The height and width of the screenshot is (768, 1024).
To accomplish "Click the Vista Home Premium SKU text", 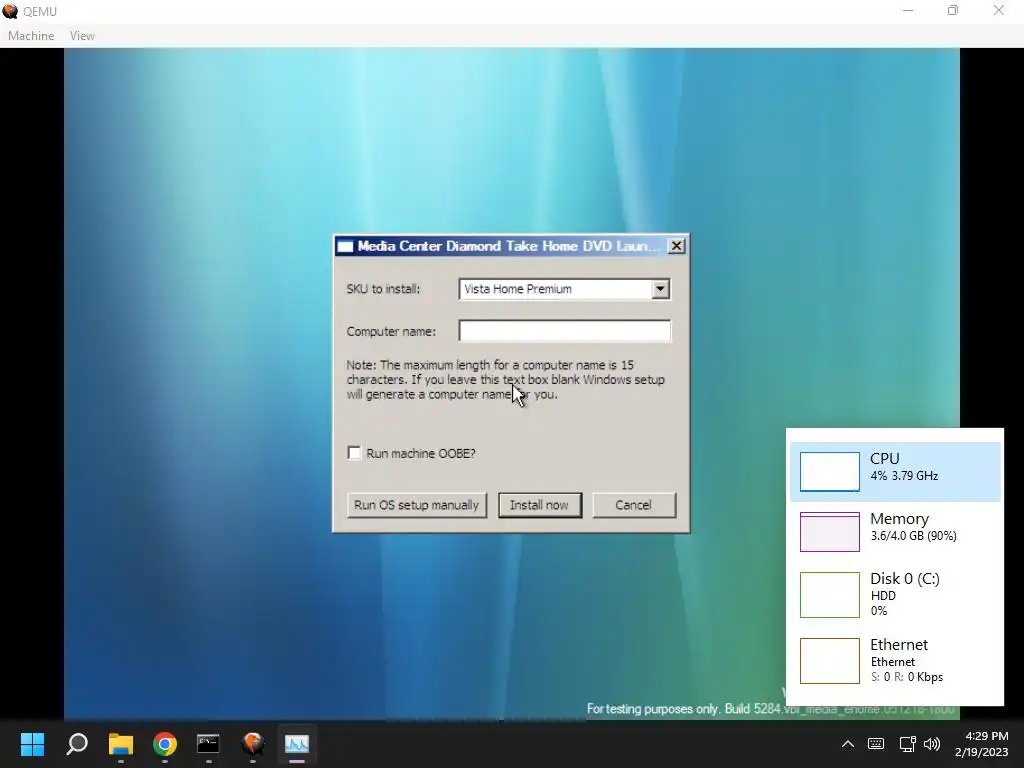I will tap(518, 289).
